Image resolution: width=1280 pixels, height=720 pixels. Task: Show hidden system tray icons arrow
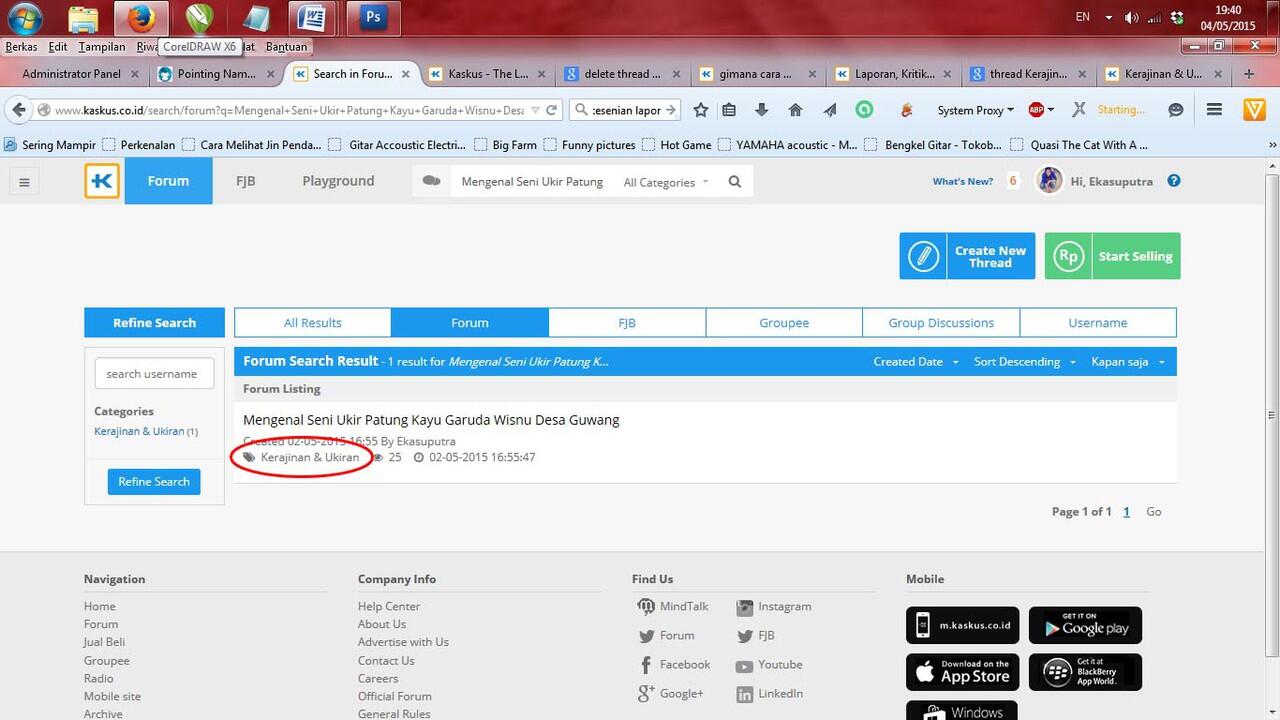pos(1109,17)
